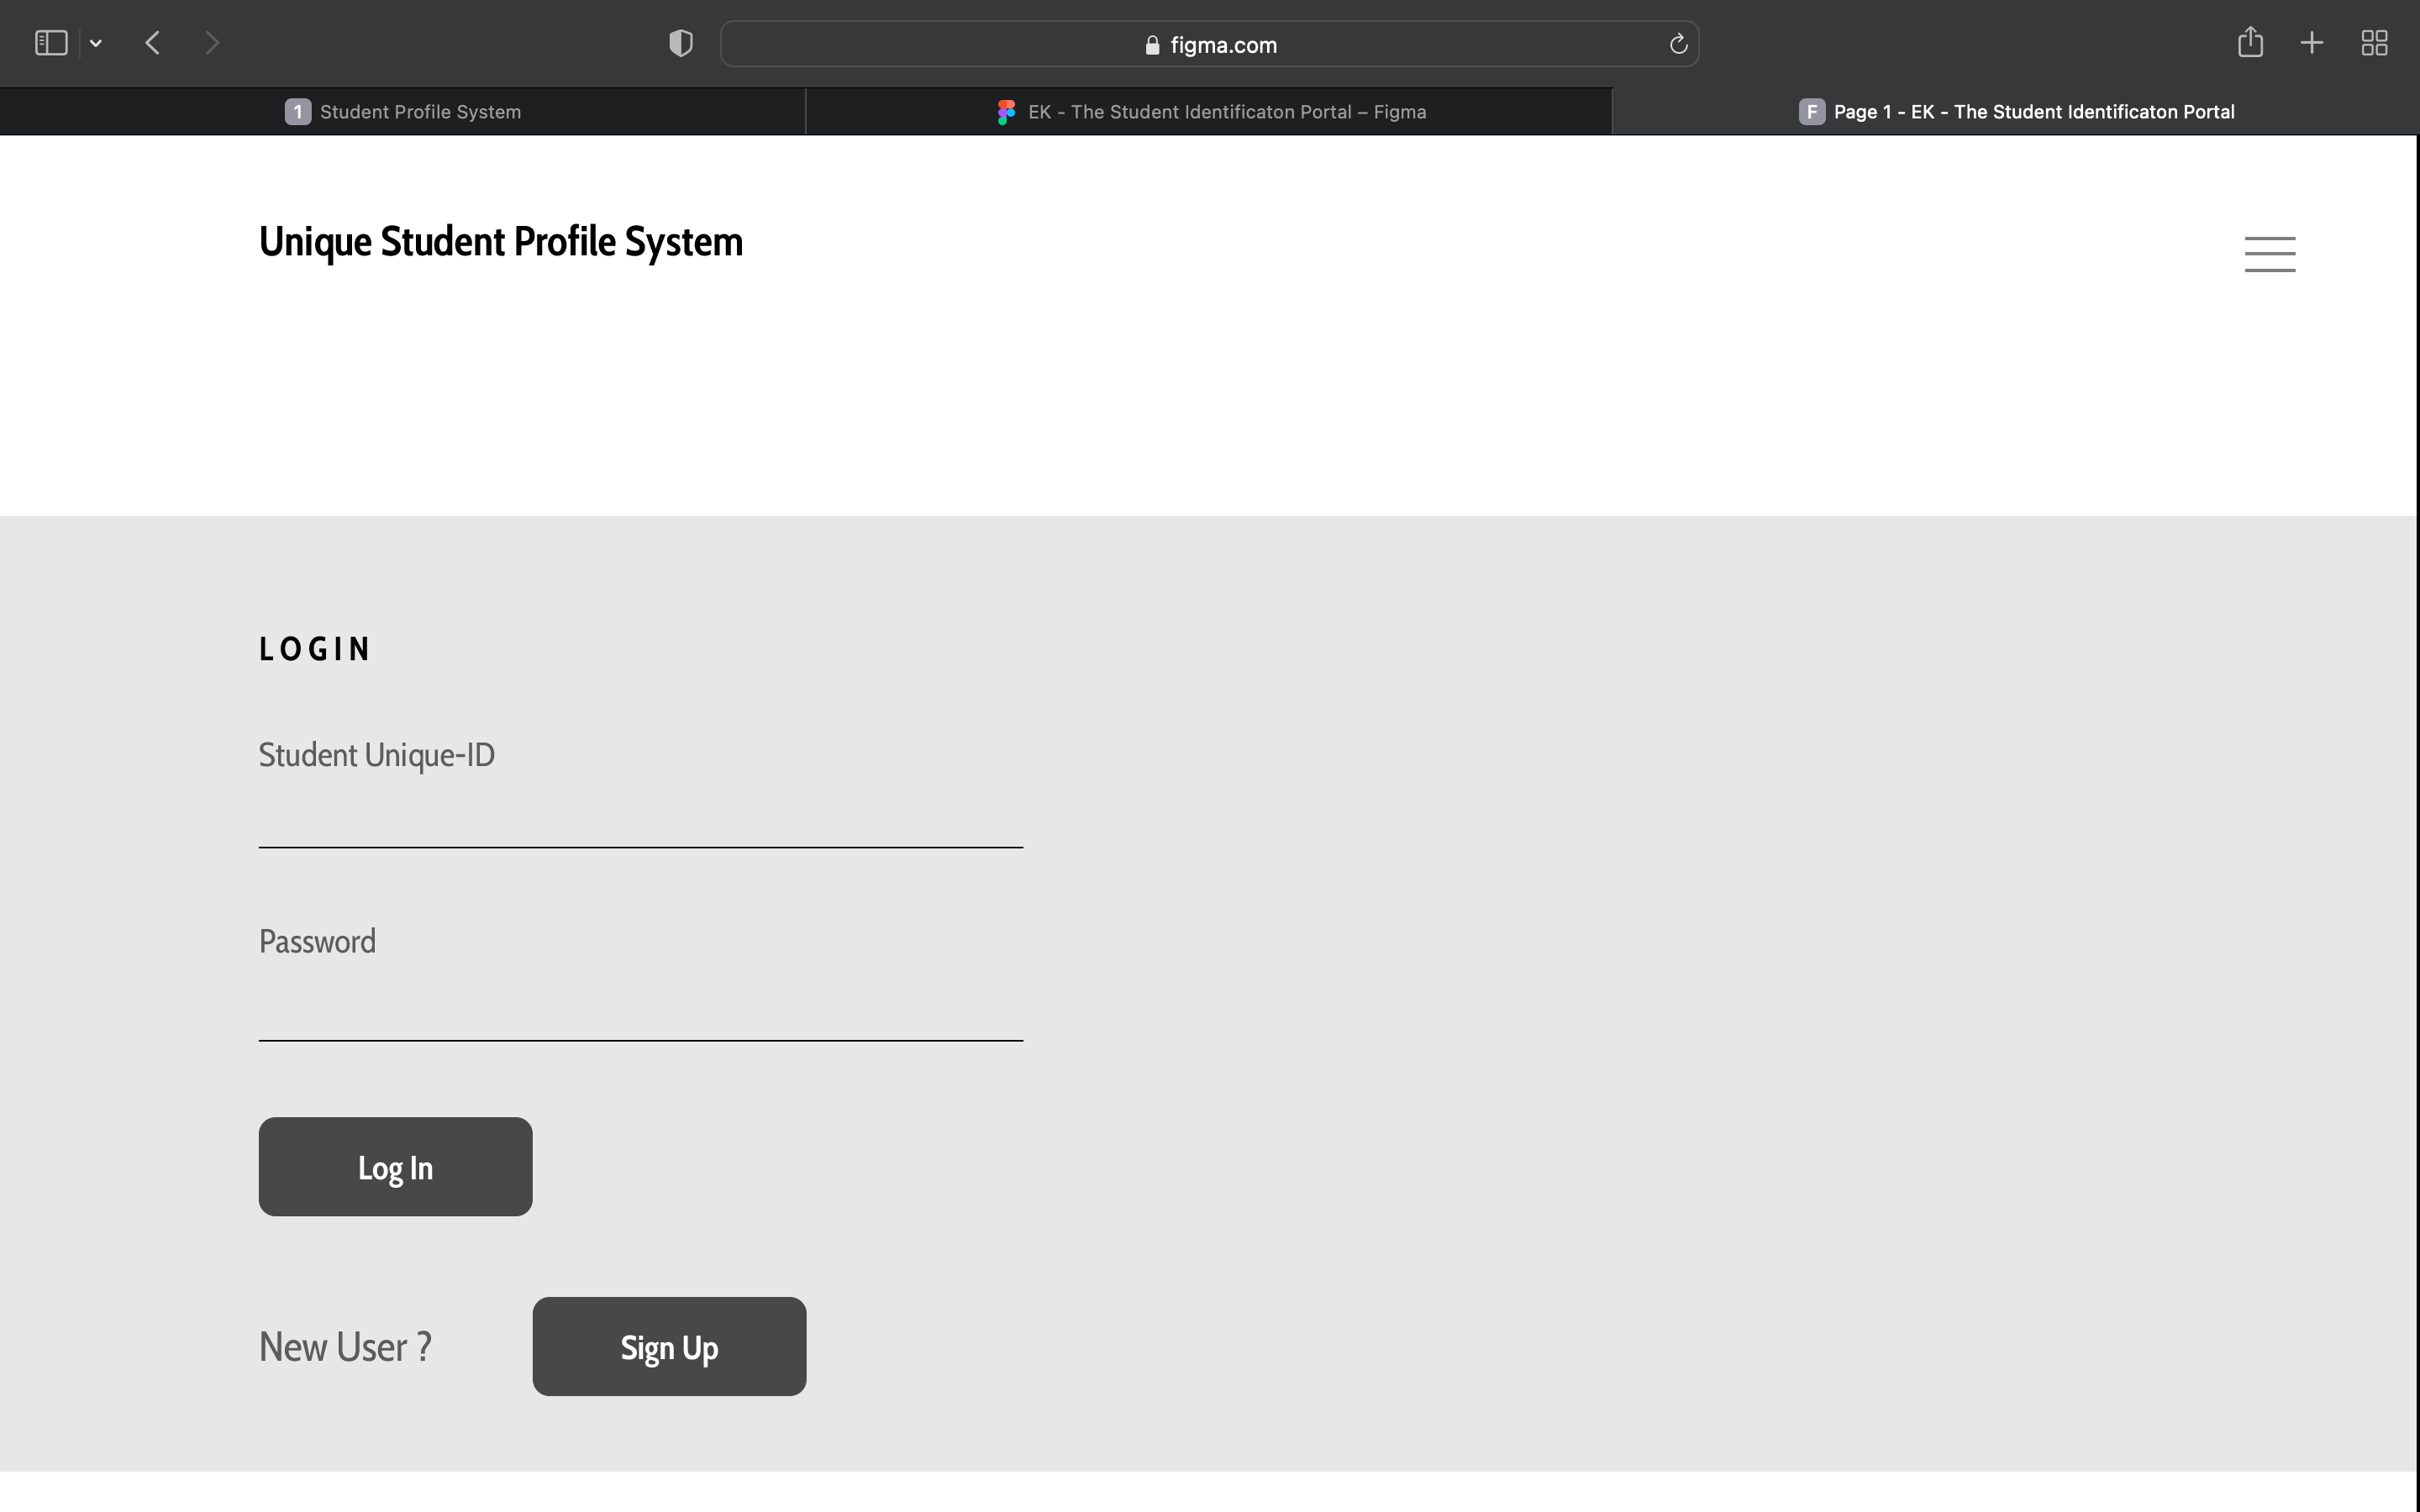Viewport: 2420px width, 1512px height.
Task: Click the forward navigation arrow
Action: tap(211, 43)
